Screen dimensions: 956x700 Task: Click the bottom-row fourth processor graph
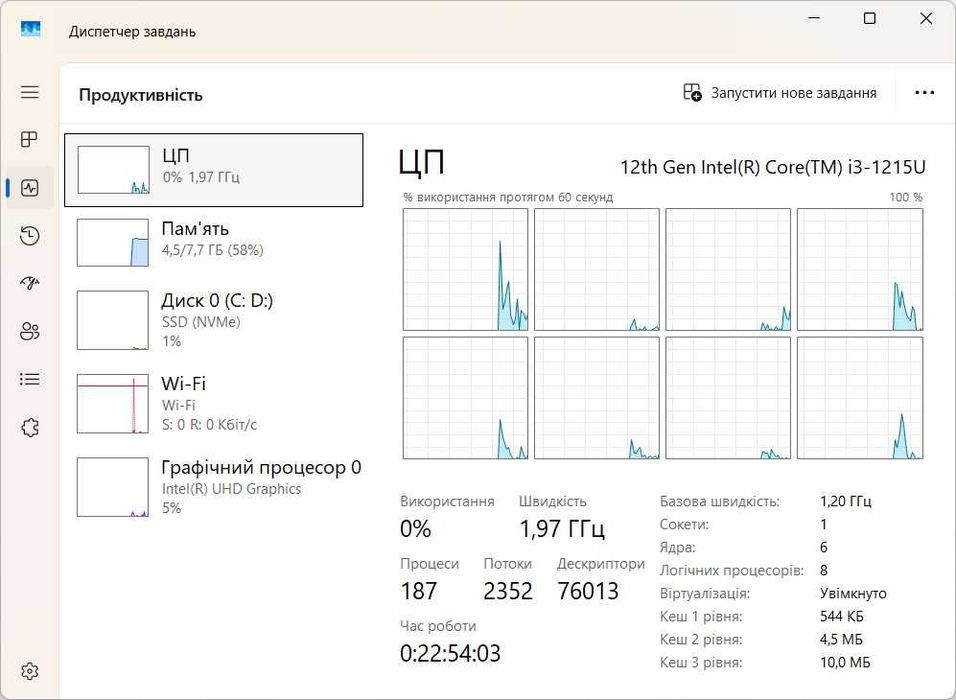pos(860,398)
